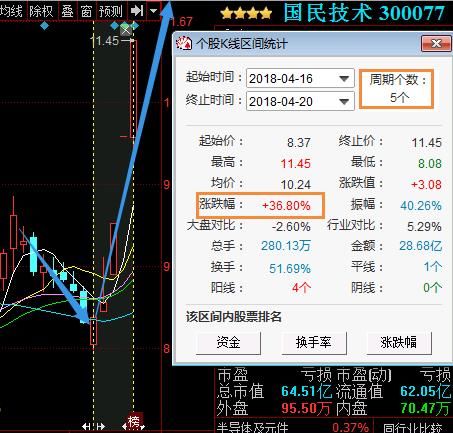453x433 pixels.
Task: Close the 个股K线区间统计 dialog
Action: (436, 44)
